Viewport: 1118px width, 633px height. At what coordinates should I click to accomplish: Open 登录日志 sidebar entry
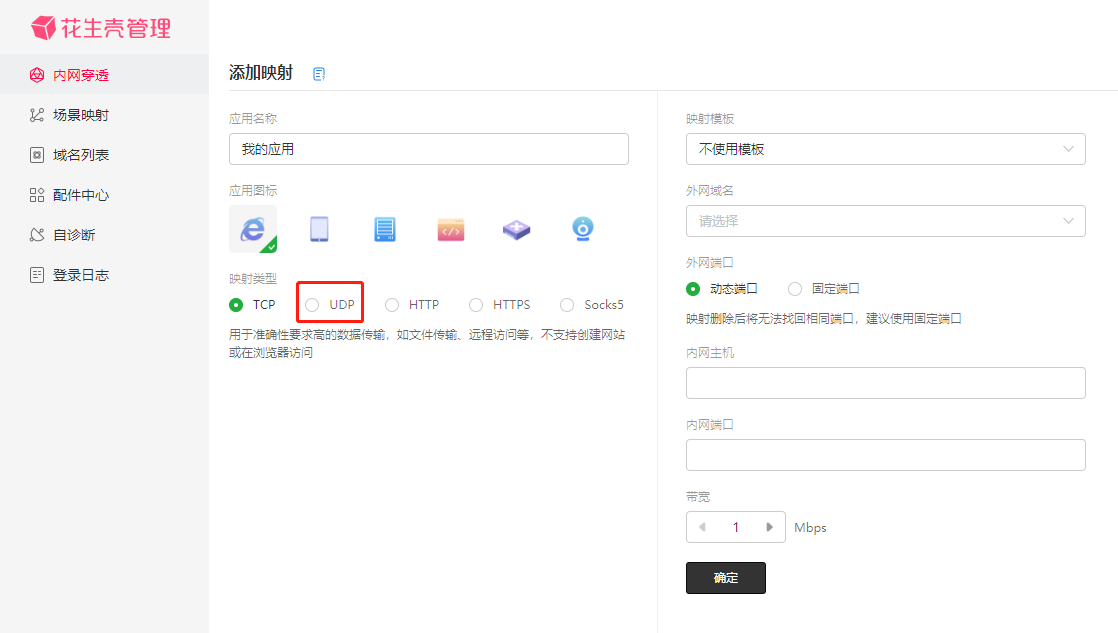104,274
